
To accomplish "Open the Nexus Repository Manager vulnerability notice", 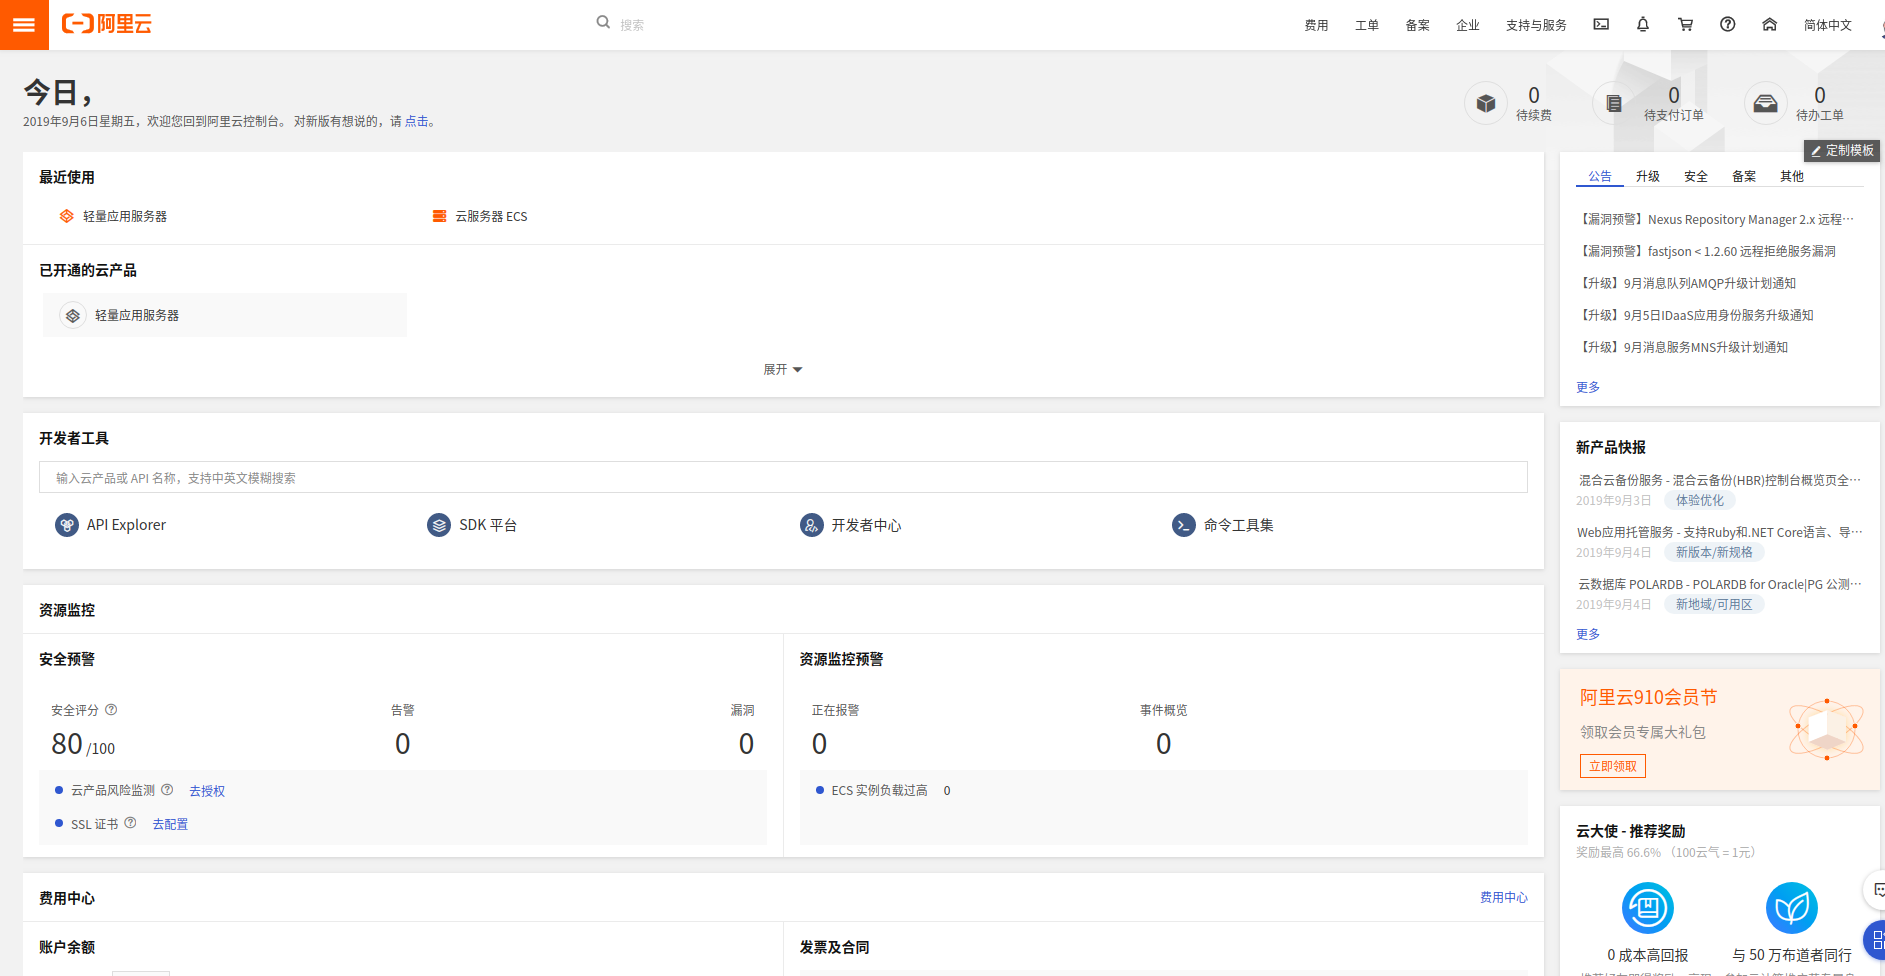I will (1717, 219).
